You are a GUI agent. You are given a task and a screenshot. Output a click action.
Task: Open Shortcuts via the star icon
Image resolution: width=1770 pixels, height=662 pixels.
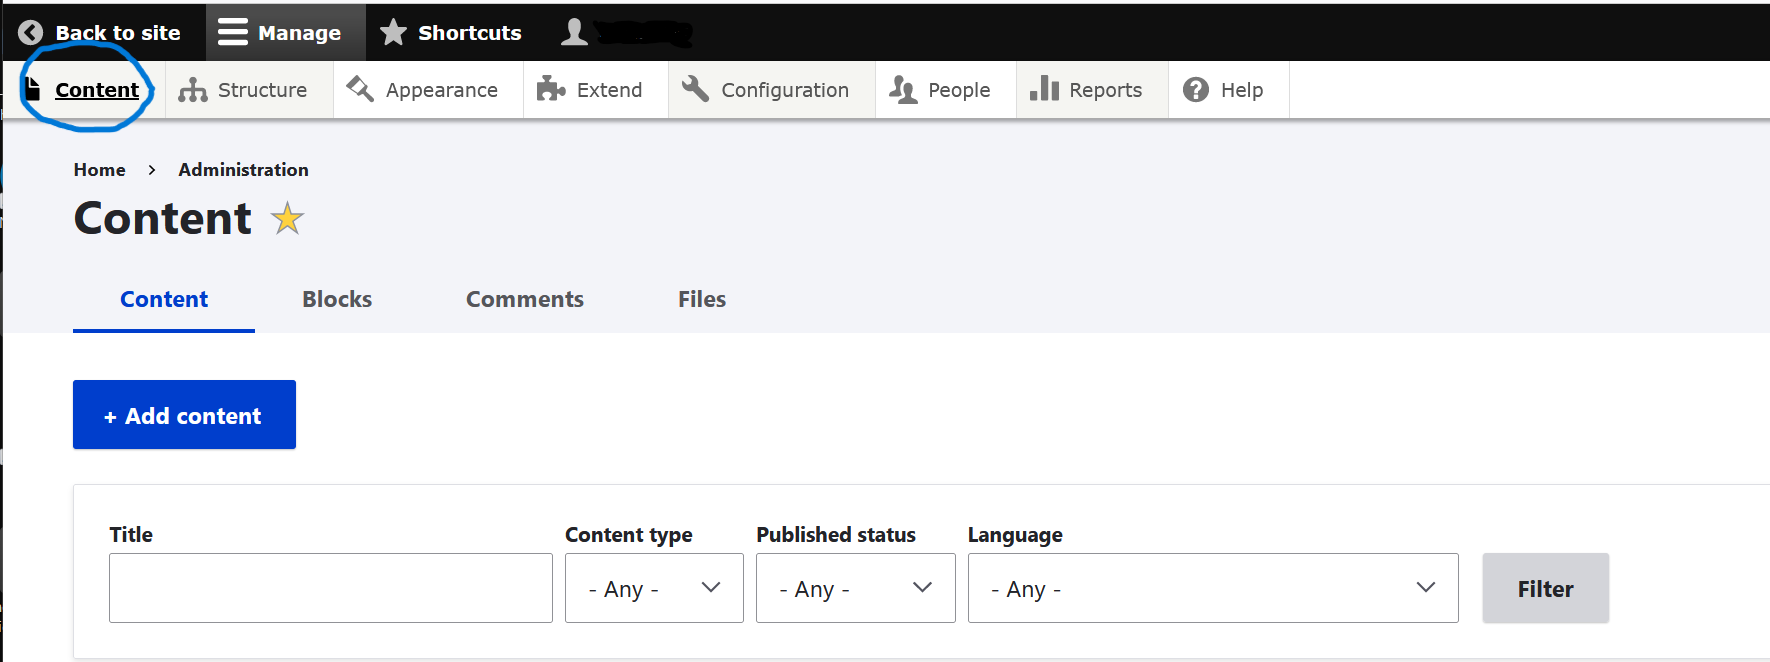393,32
